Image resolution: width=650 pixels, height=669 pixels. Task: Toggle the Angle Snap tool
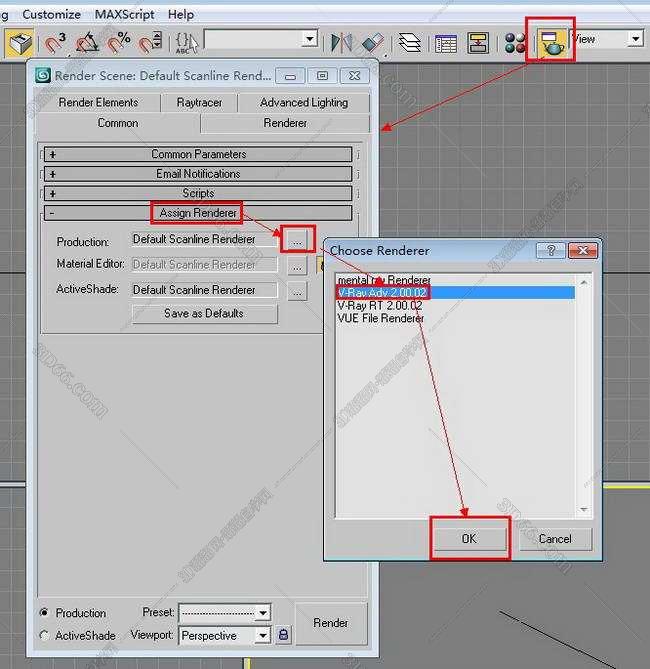87,42
